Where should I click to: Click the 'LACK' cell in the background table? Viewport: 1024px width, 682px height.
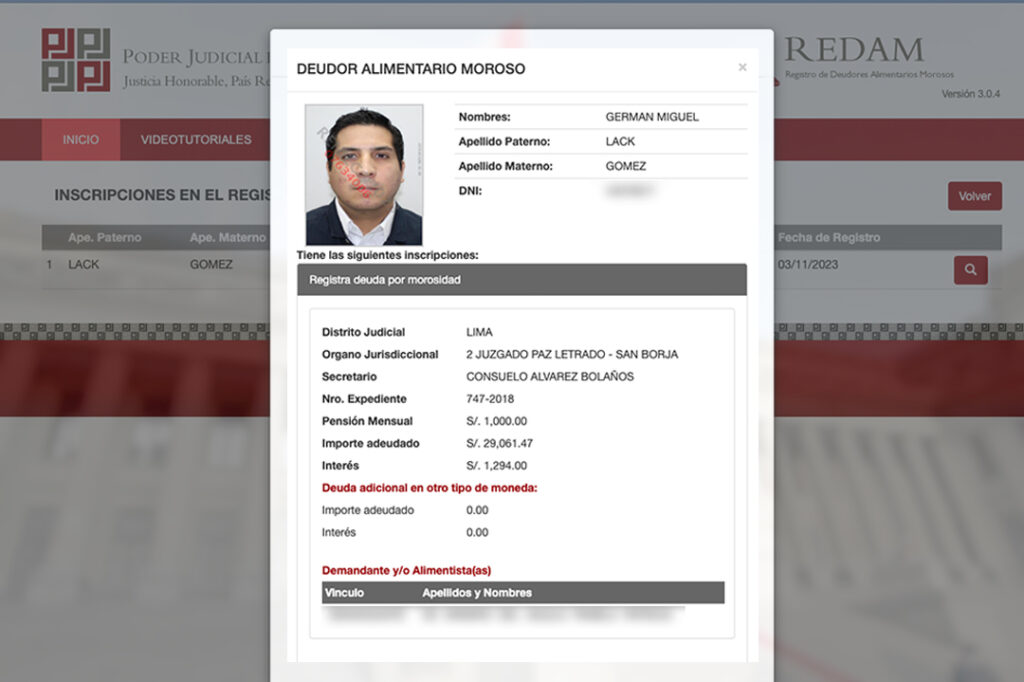pyautogui.click(x=84, y=265)
